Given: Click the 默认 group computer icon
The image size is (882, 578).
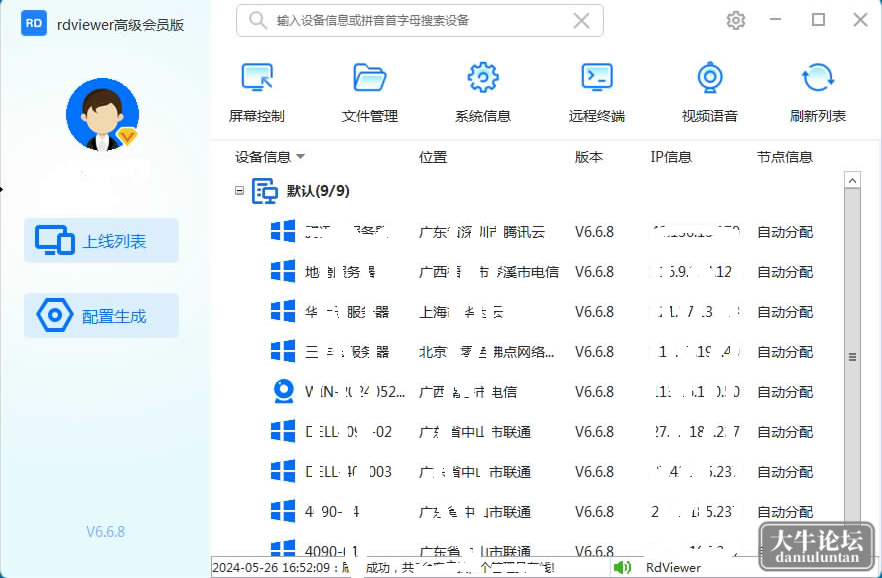Looking at the screenshot, I should [264, 191].
